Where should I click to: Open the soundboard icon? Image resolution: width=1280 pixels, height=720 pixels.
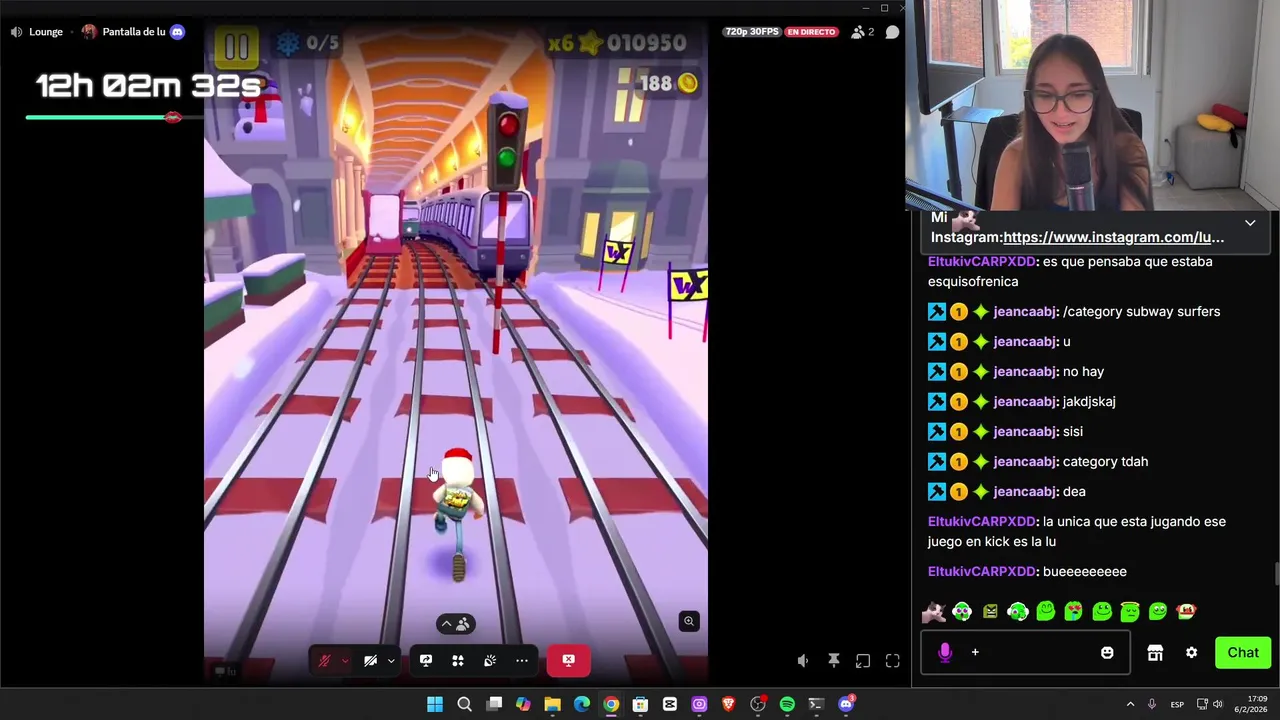[490, 661]
